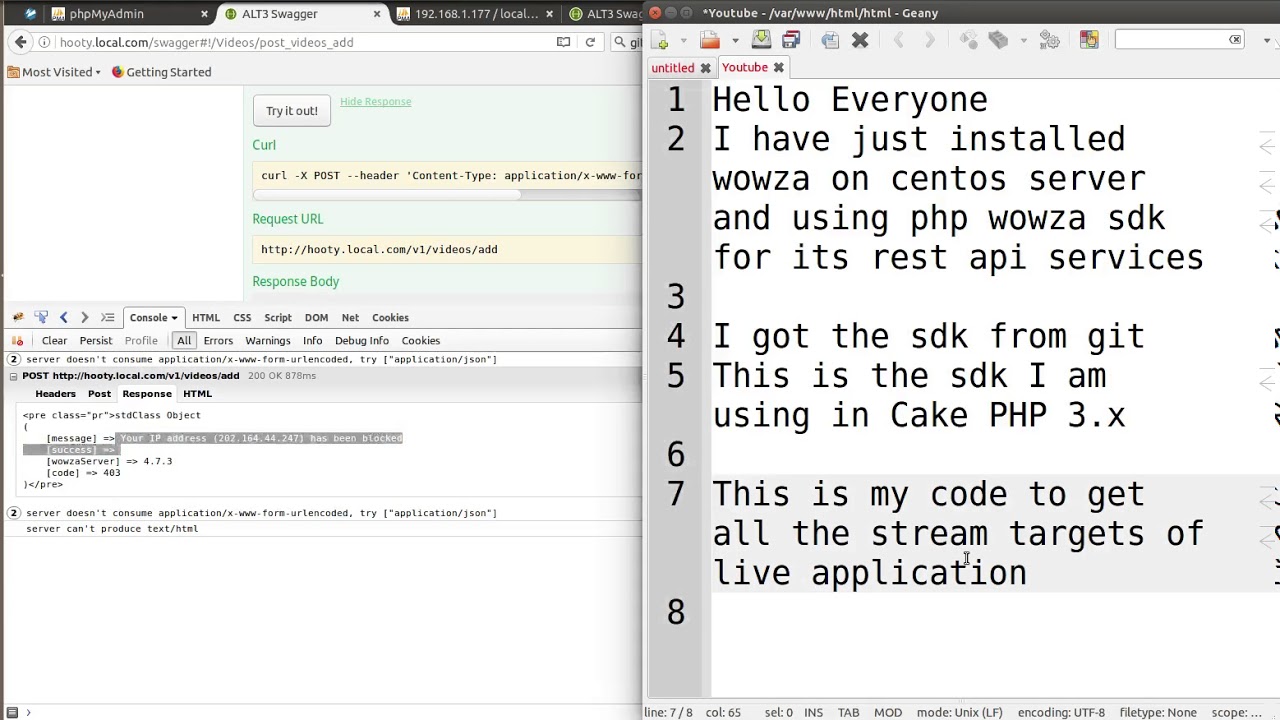The width and height of the screenshot is (1280, 720).
Task: Toggle Reader view icon in address bar
Action: 563,42
